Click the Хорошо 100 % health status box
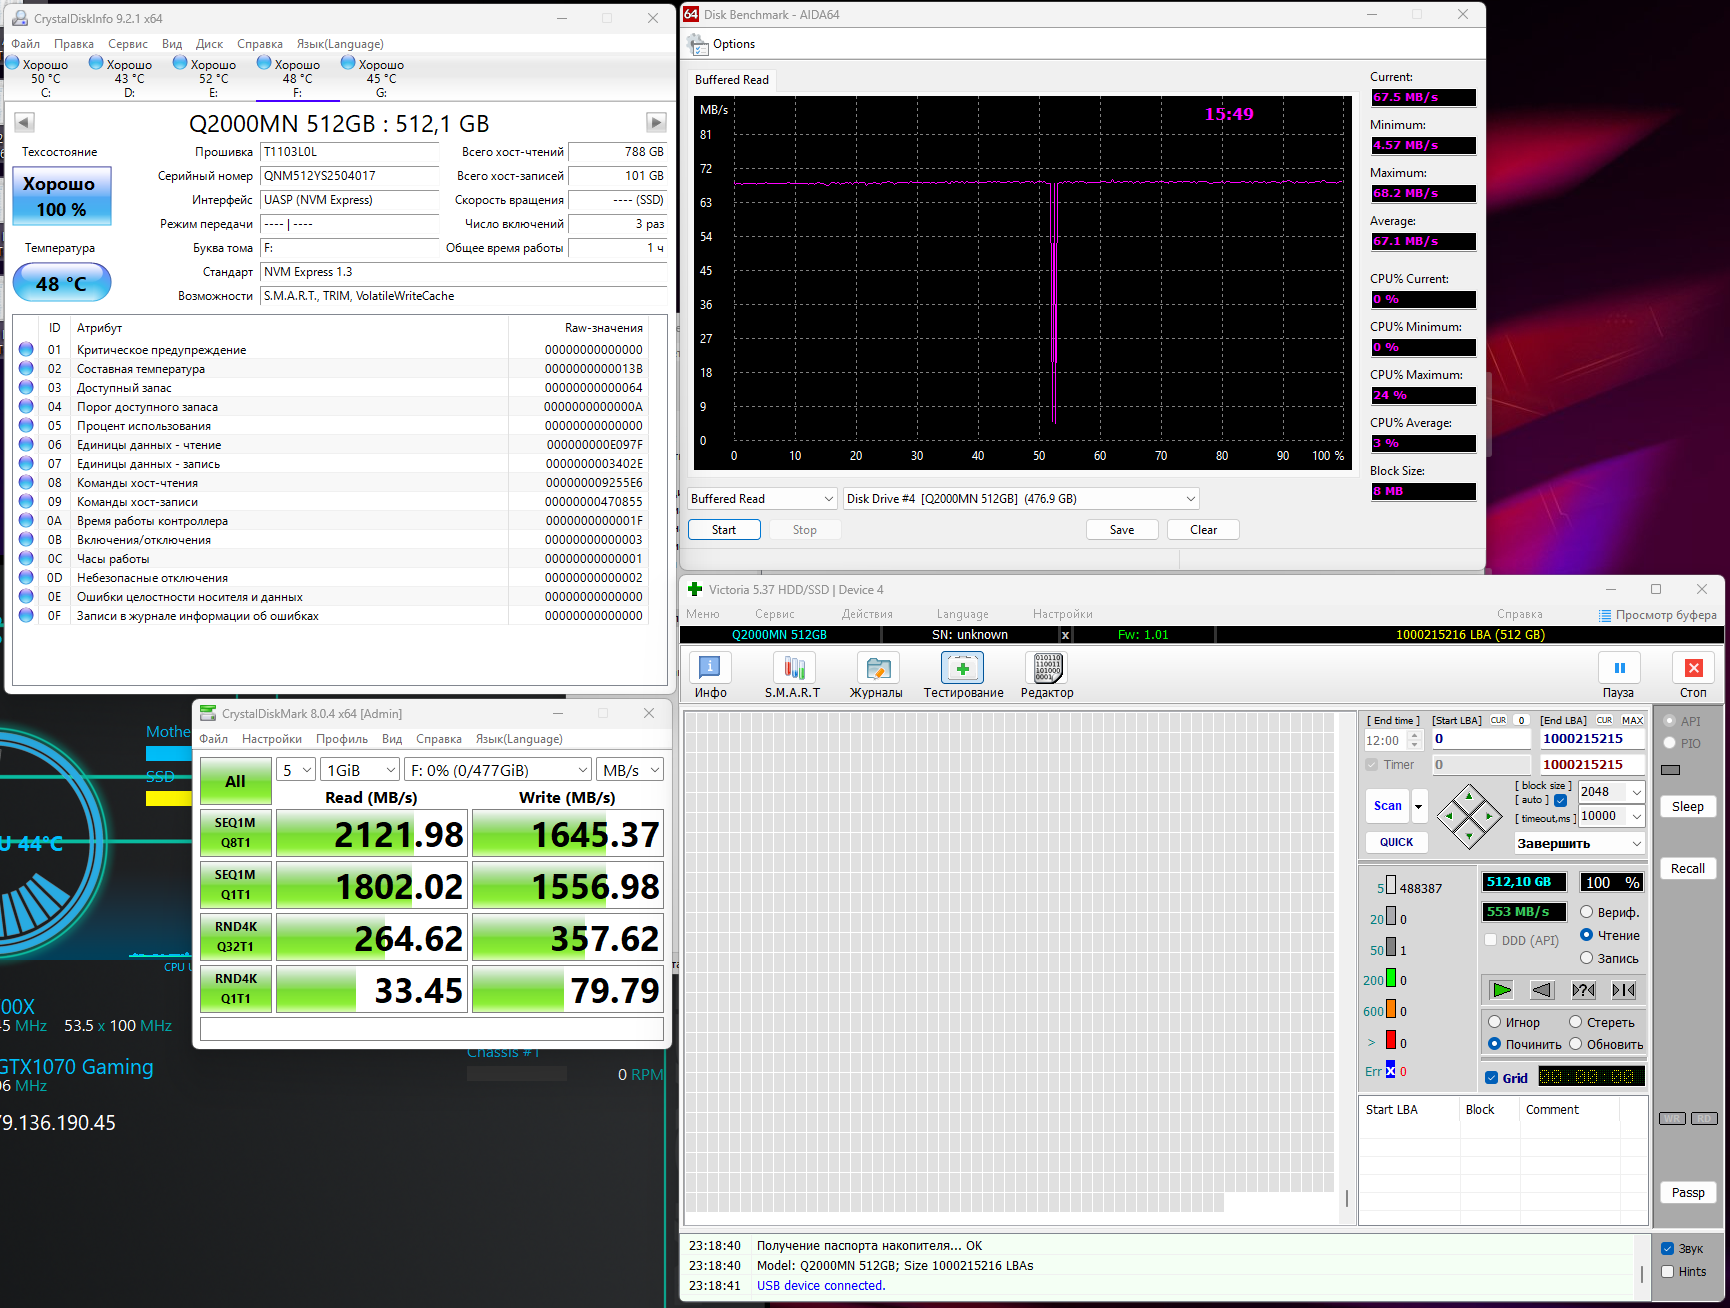The height and width of the screenshot is (1308, 1730). pyautogui.click(x=62, y=196)
